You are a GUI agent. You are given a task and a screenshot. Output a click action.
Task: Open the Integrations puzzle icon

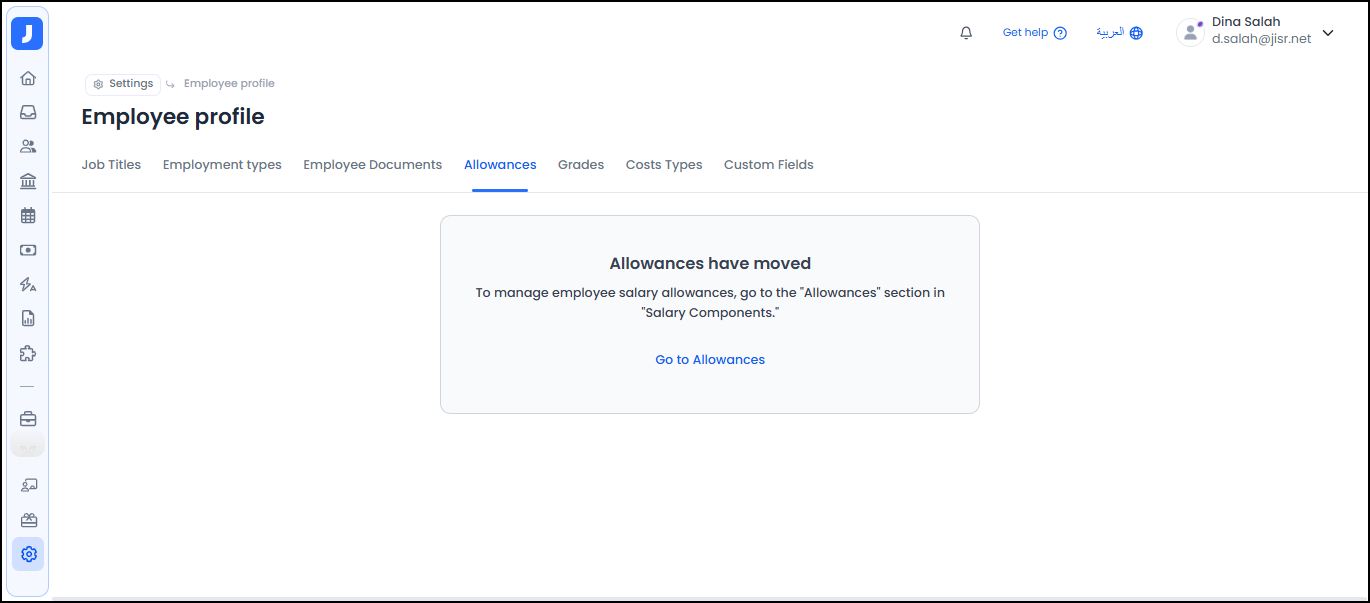[27, 352]
